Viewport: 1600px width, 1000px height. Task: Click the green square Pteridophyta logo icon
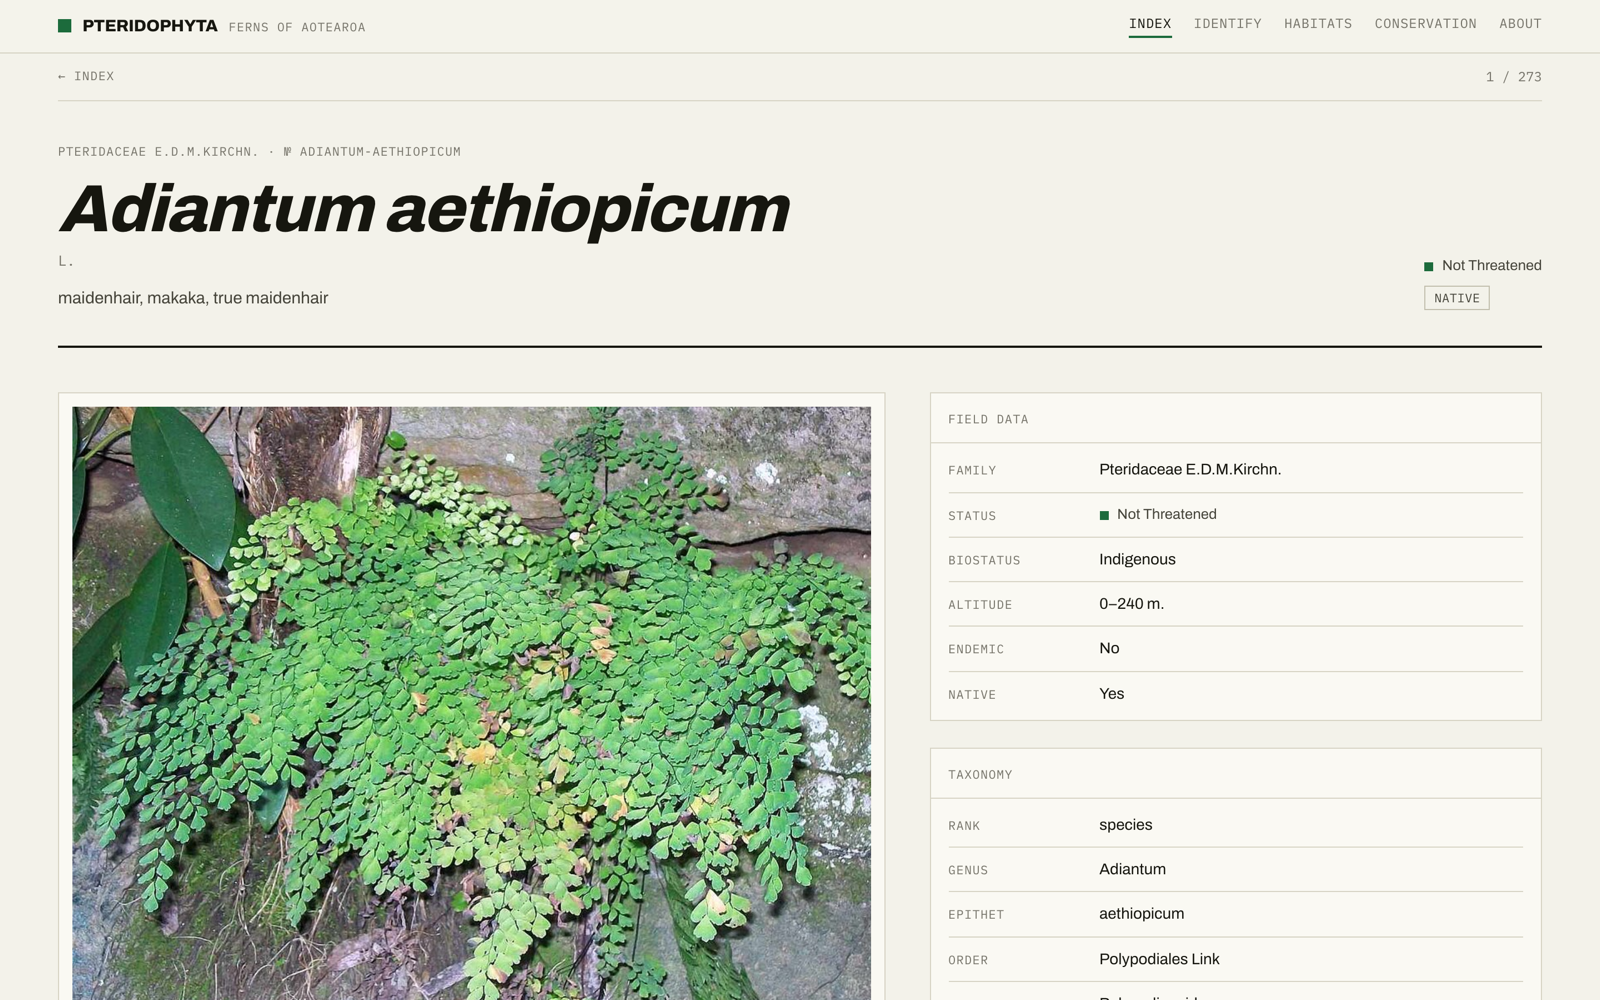[x=64, y=26]
